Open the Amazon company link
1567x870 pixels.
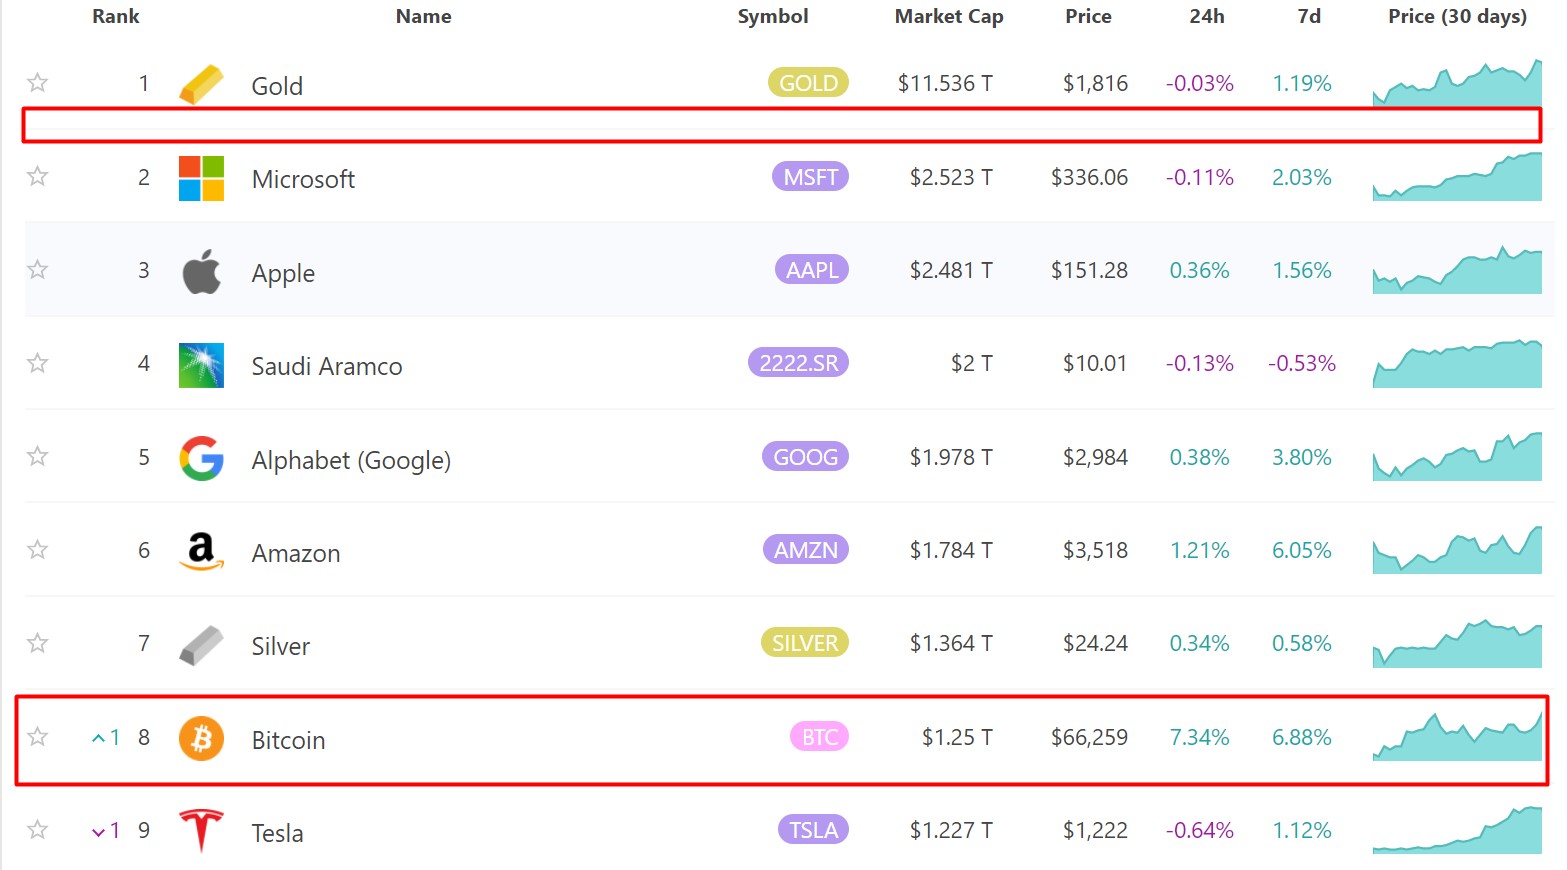[296, 553]
